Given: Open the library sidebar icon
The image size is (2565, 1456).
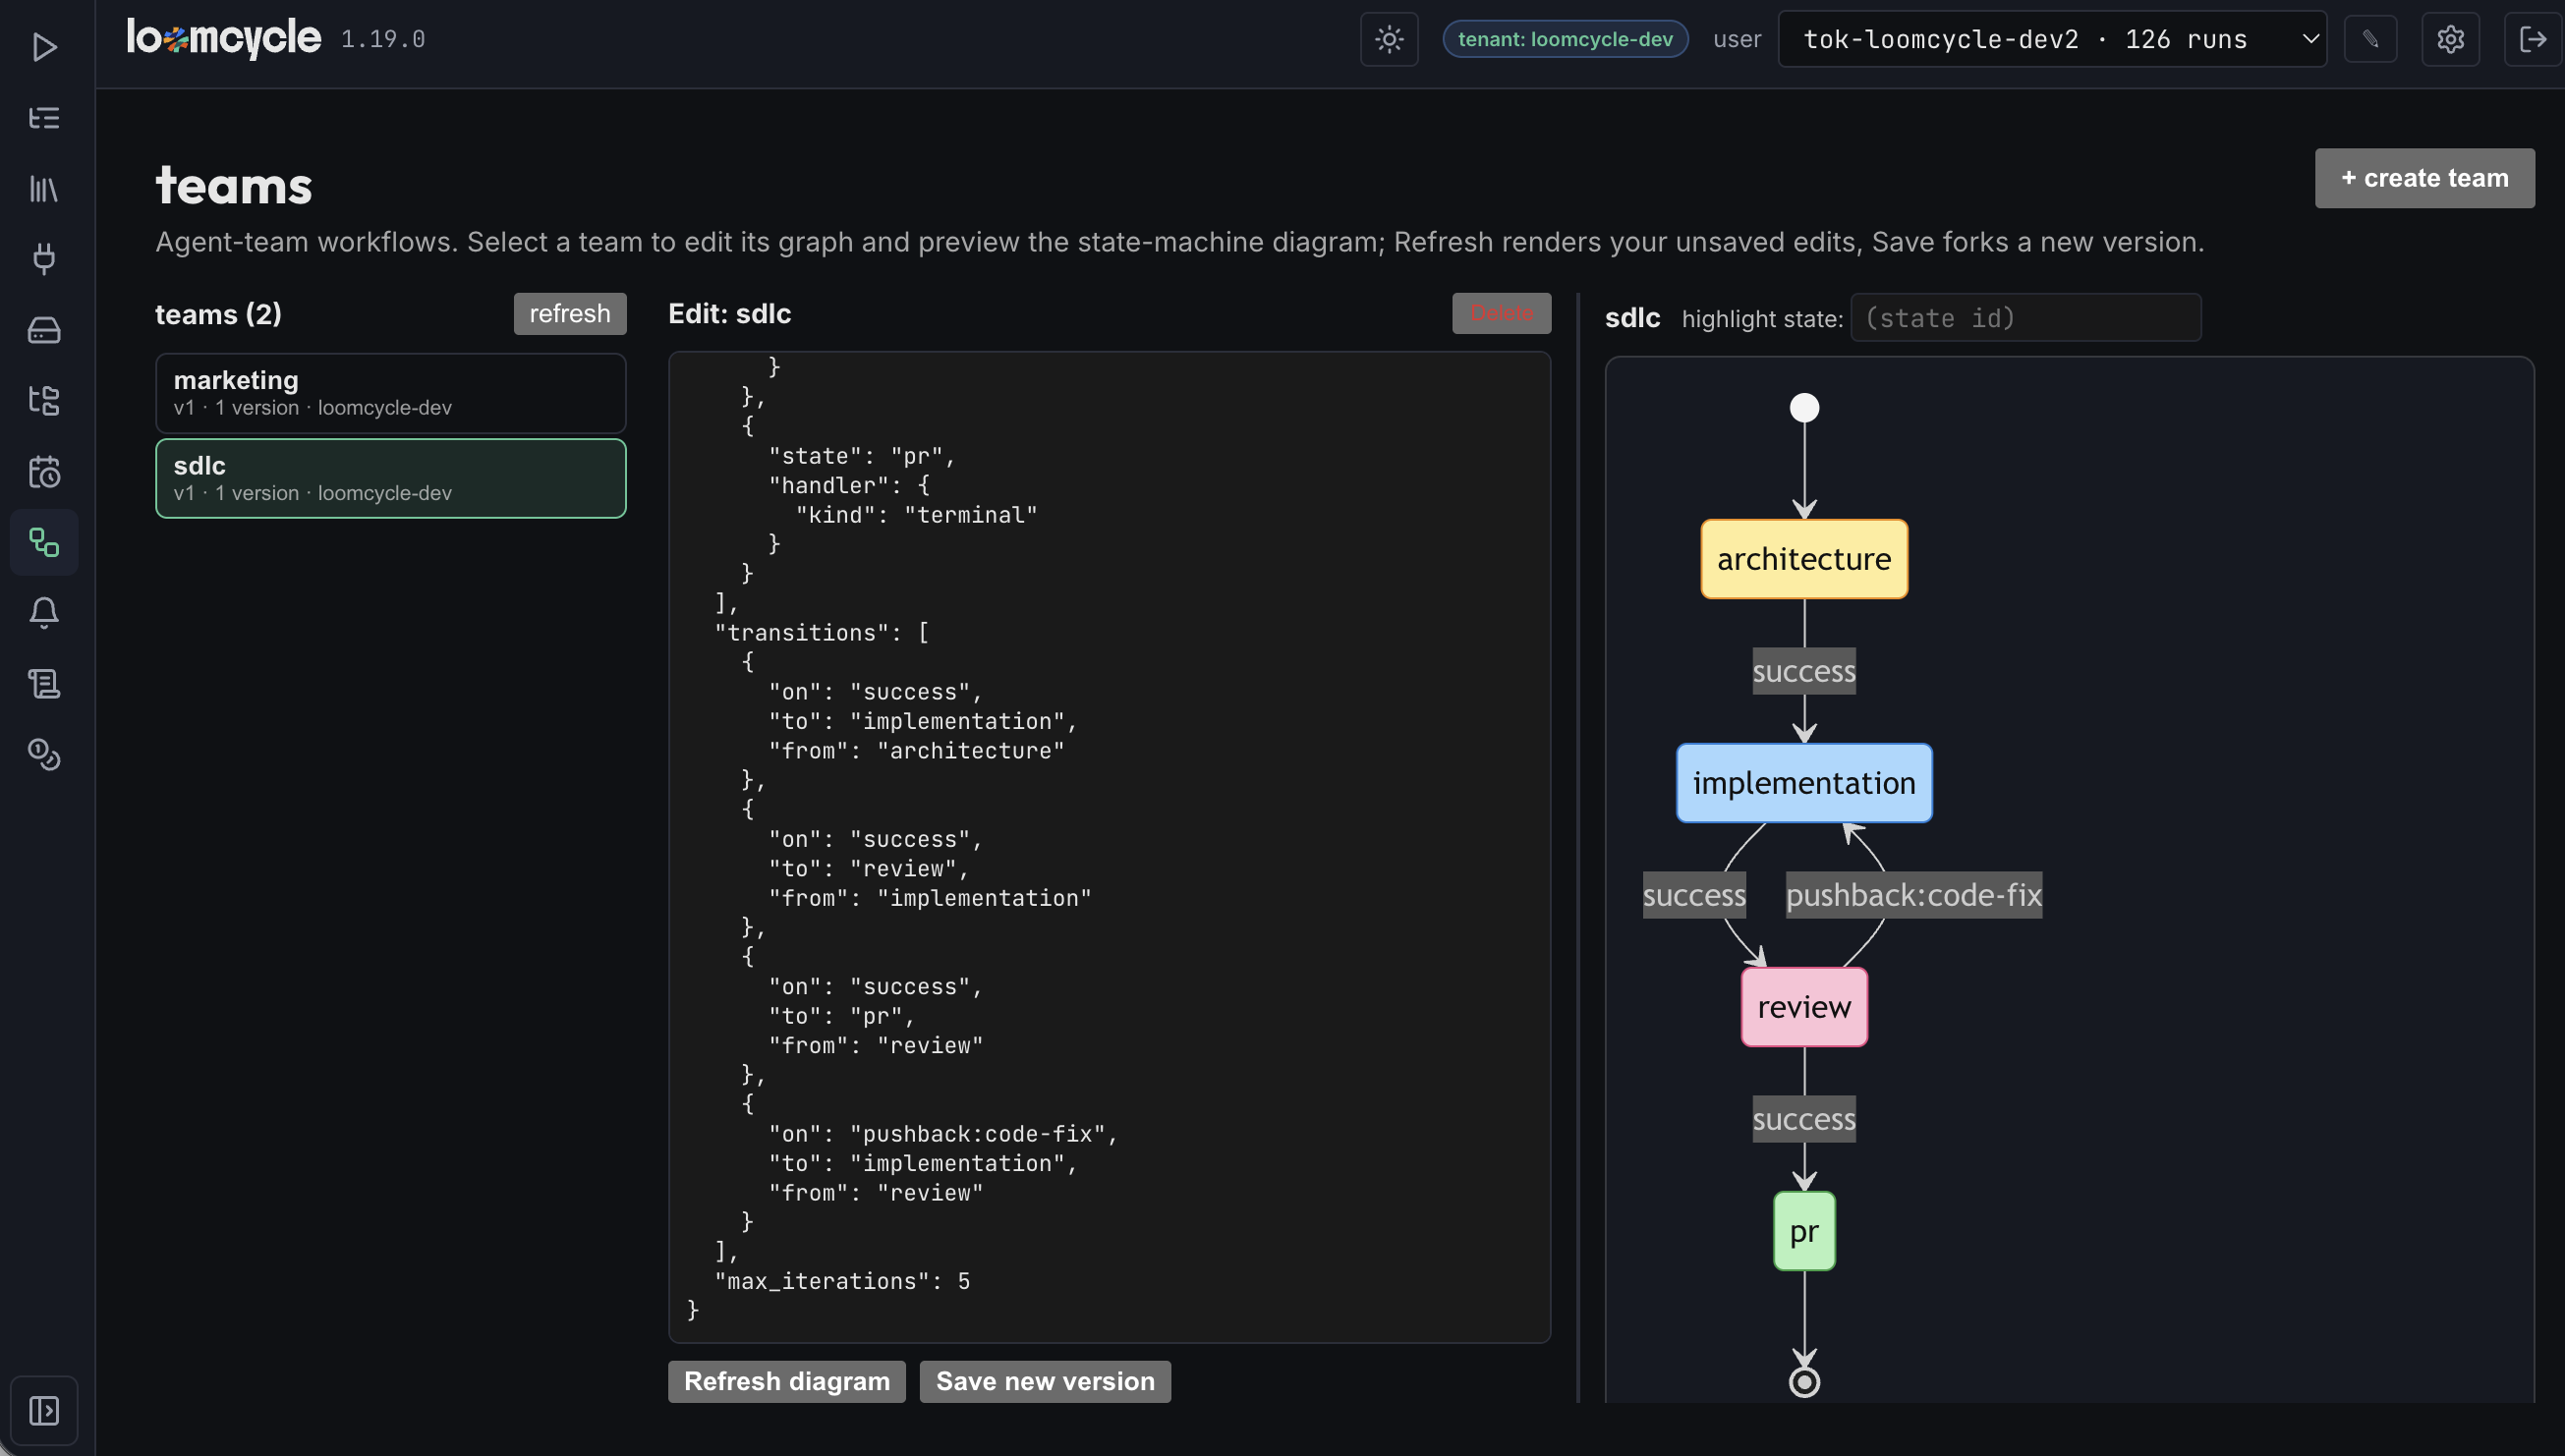Looking at the screenshot, I should [x=44, y=189].
